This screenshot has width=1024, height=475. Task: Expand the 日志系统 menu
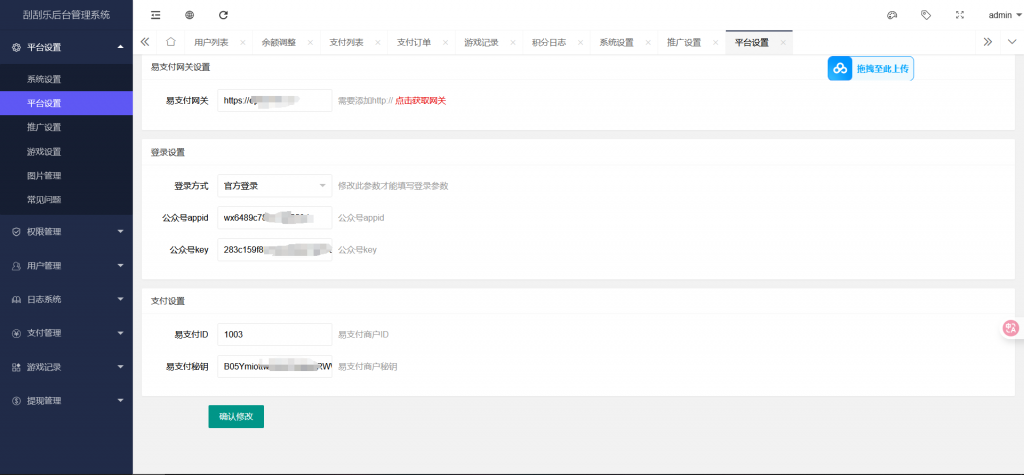(66, 299)
